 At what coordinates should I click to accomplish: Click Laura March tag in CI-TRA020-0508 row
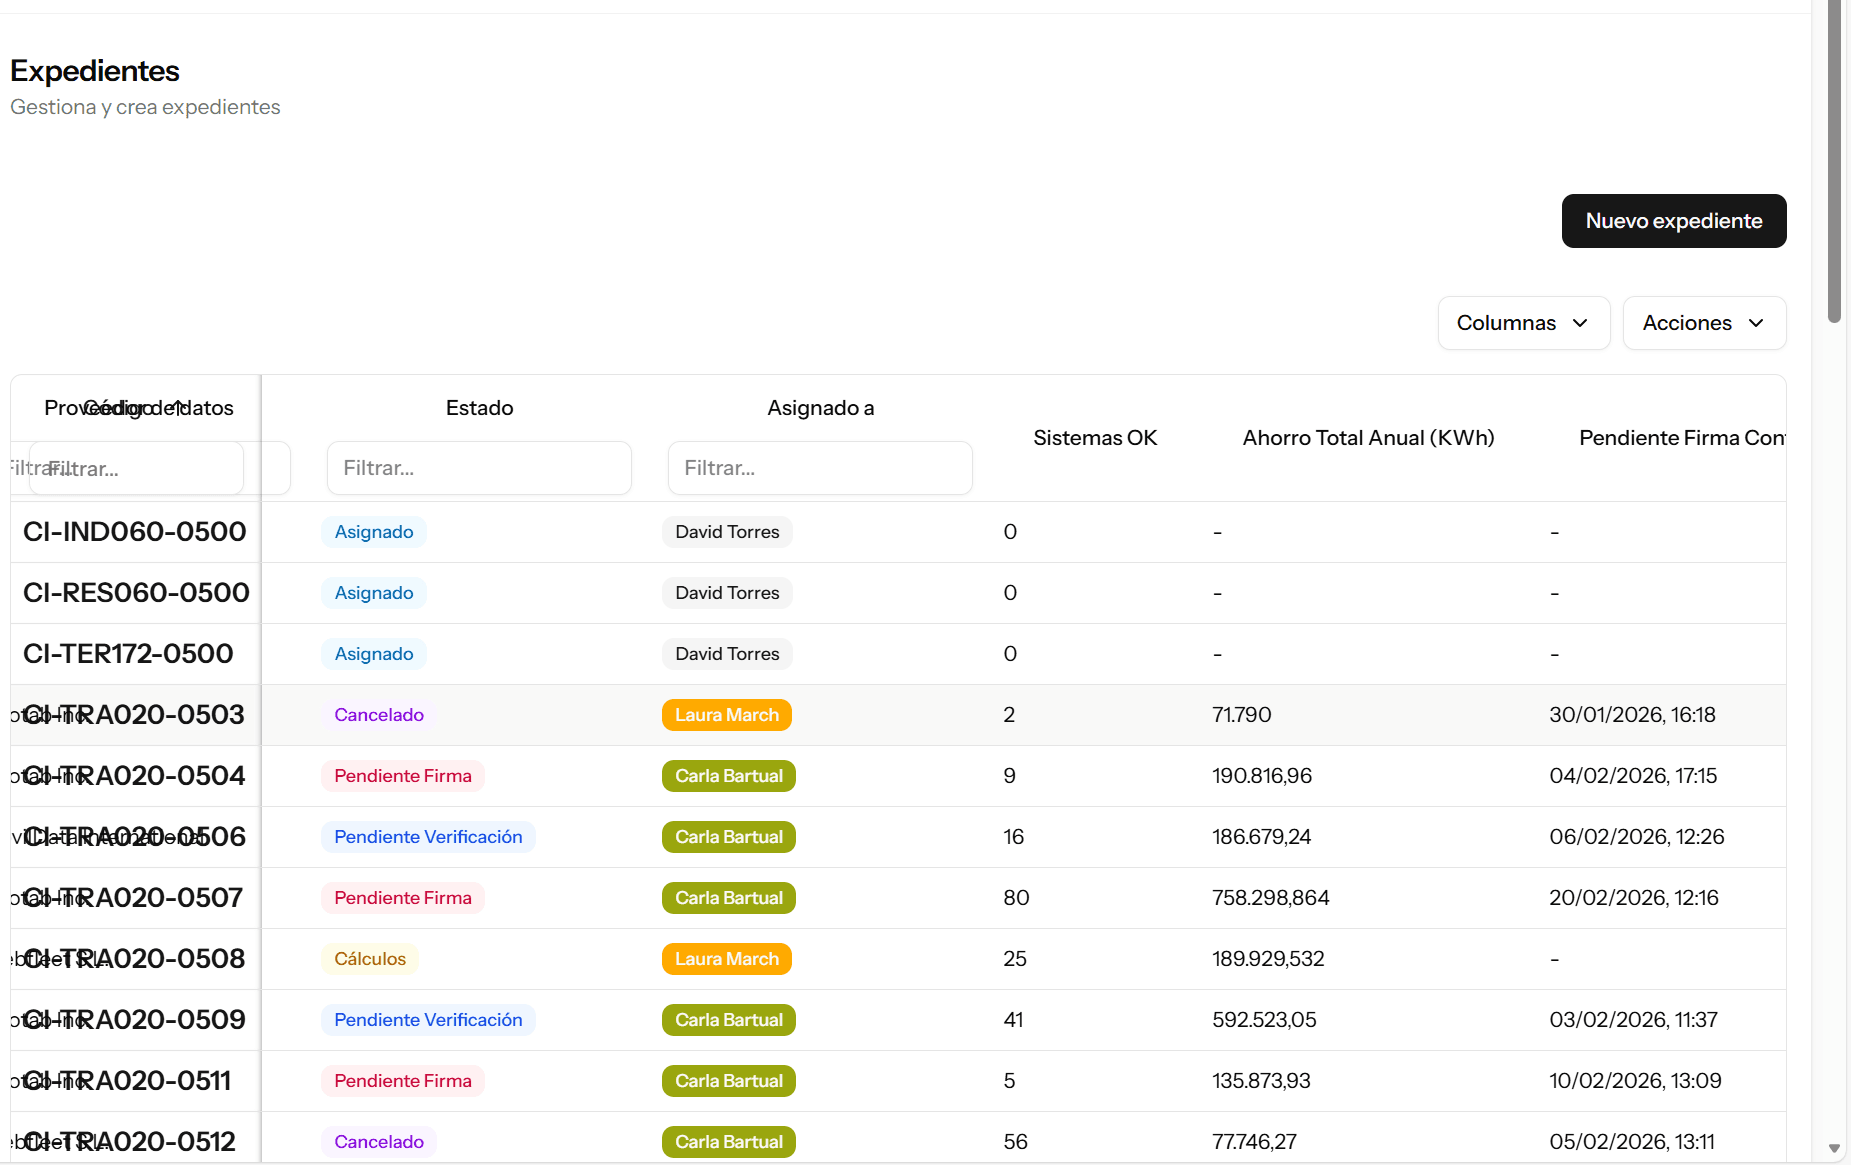[726, 959]
